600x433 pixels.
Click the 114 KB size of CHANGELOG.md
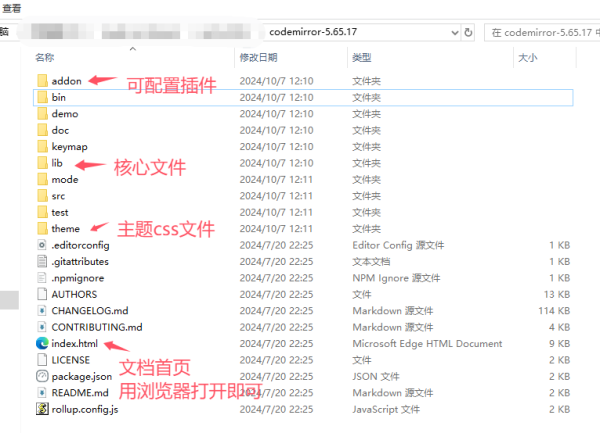tap(554, 311)
